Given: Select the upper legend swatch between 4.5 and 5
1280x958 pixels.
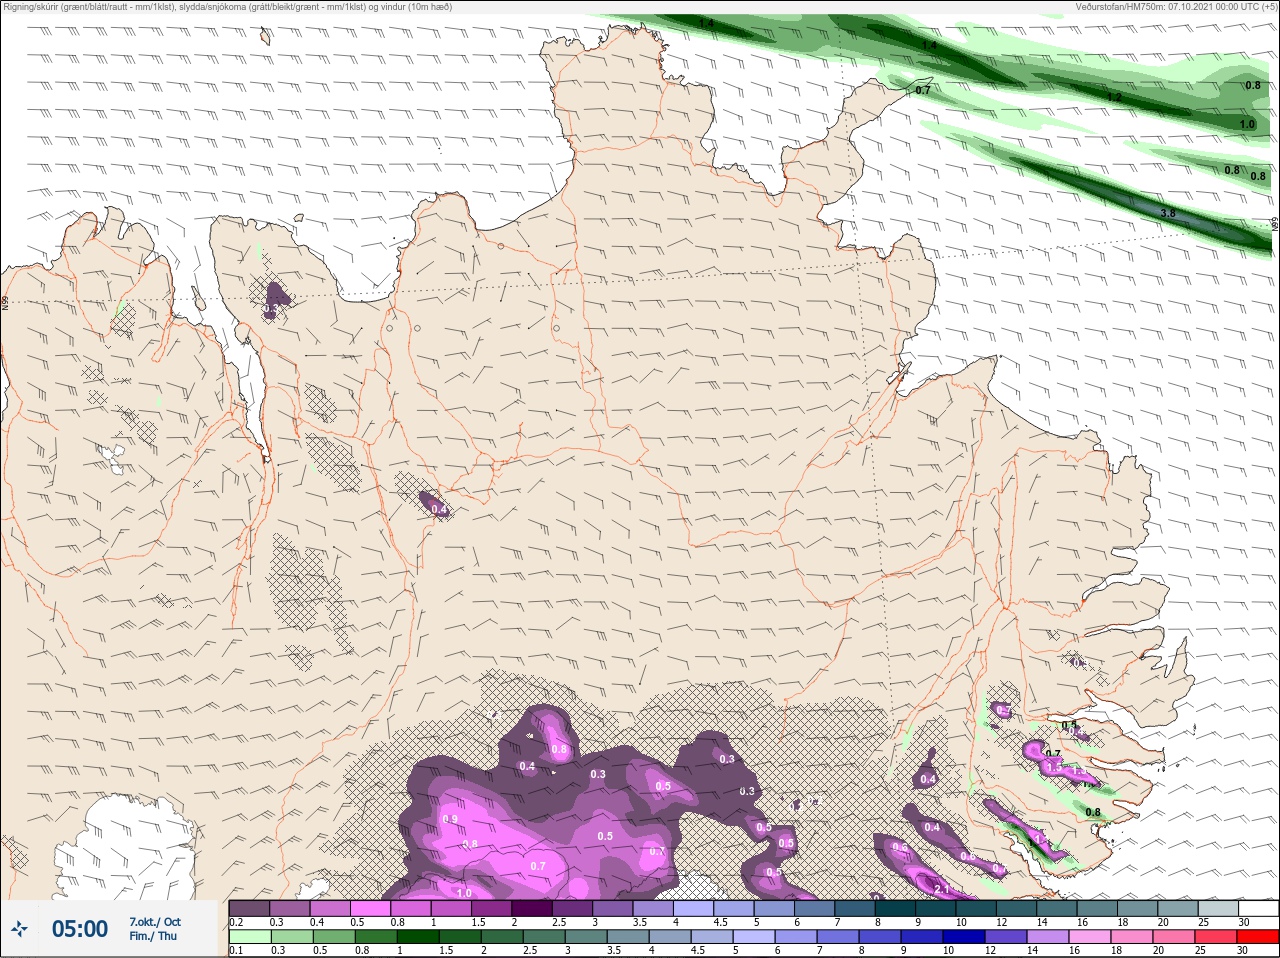Looking at the screenshot, I should tap(734, 908).
